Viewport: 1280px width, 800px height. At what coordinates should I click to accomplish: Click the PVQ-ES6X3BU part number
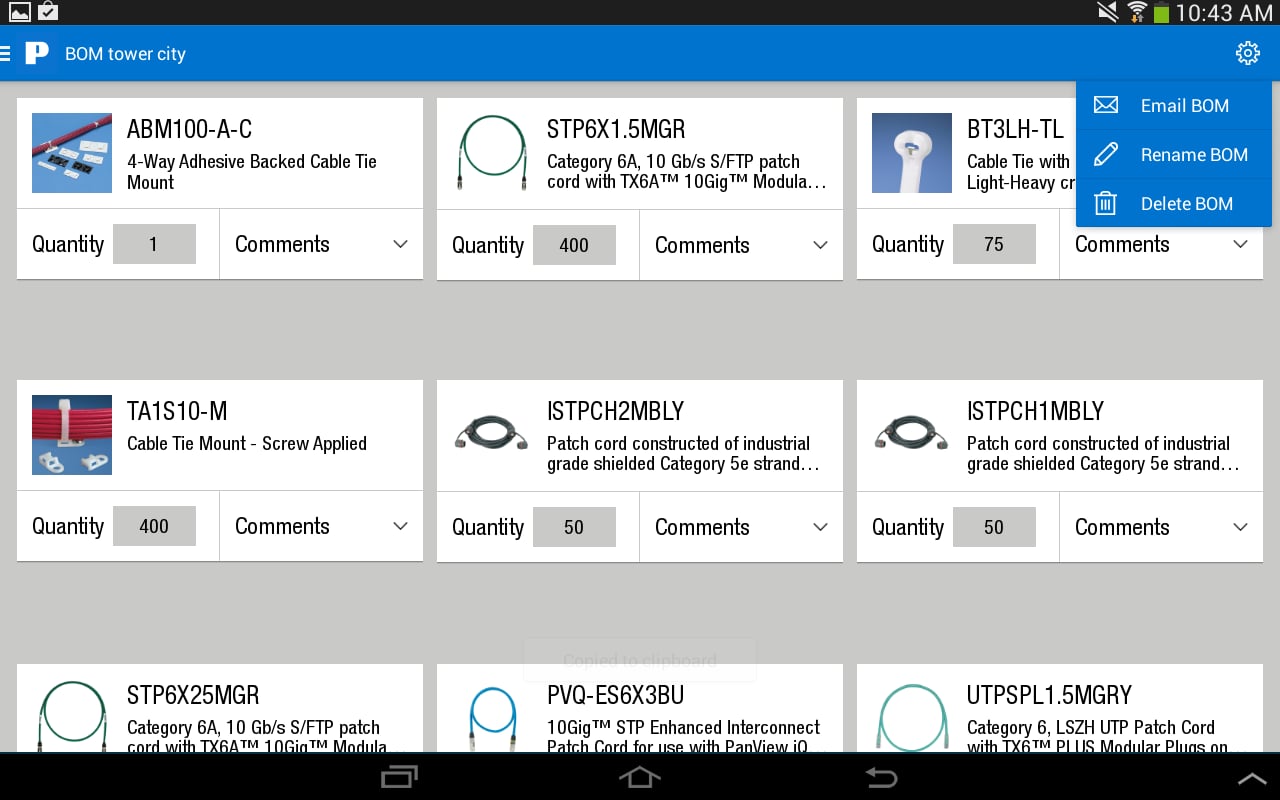click(616, 695)
